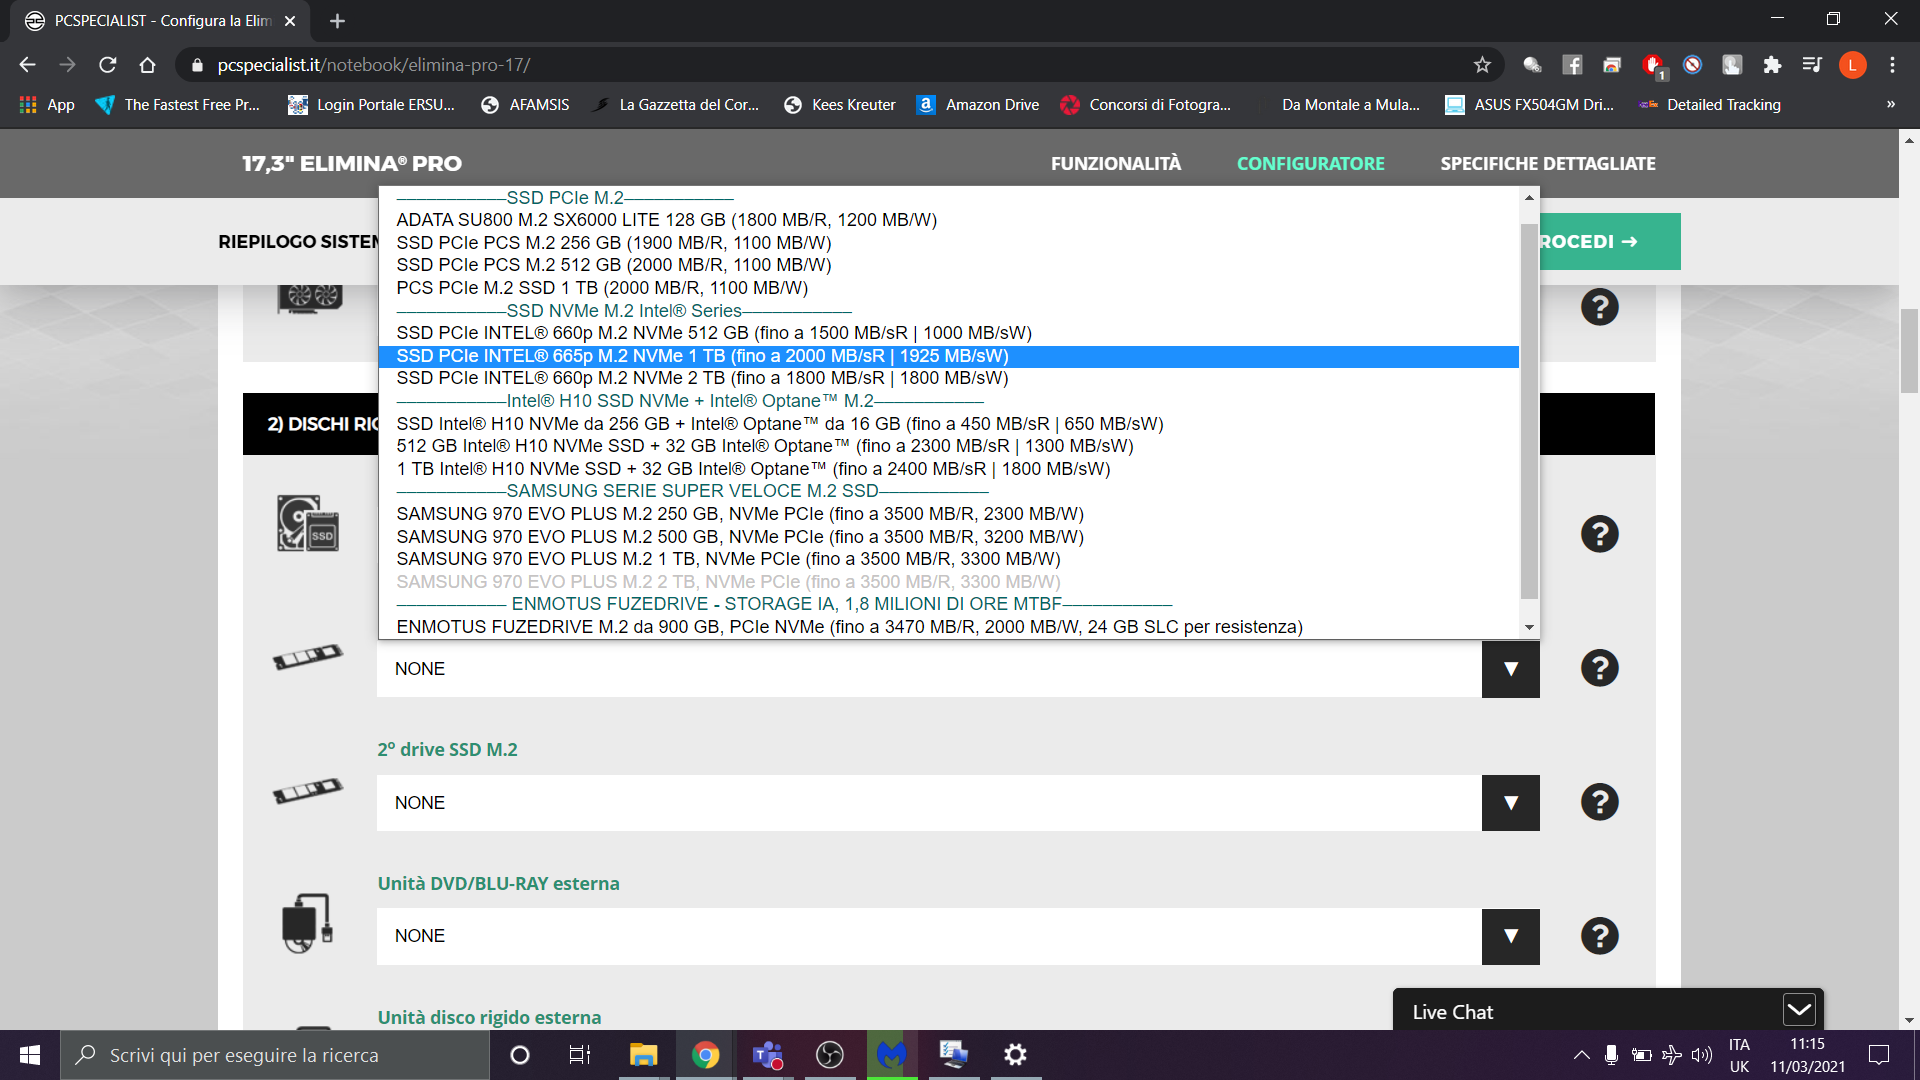Click the dropdown list scroll-down arrow
This screenshot has width=1920, height=1080.
1529,628
